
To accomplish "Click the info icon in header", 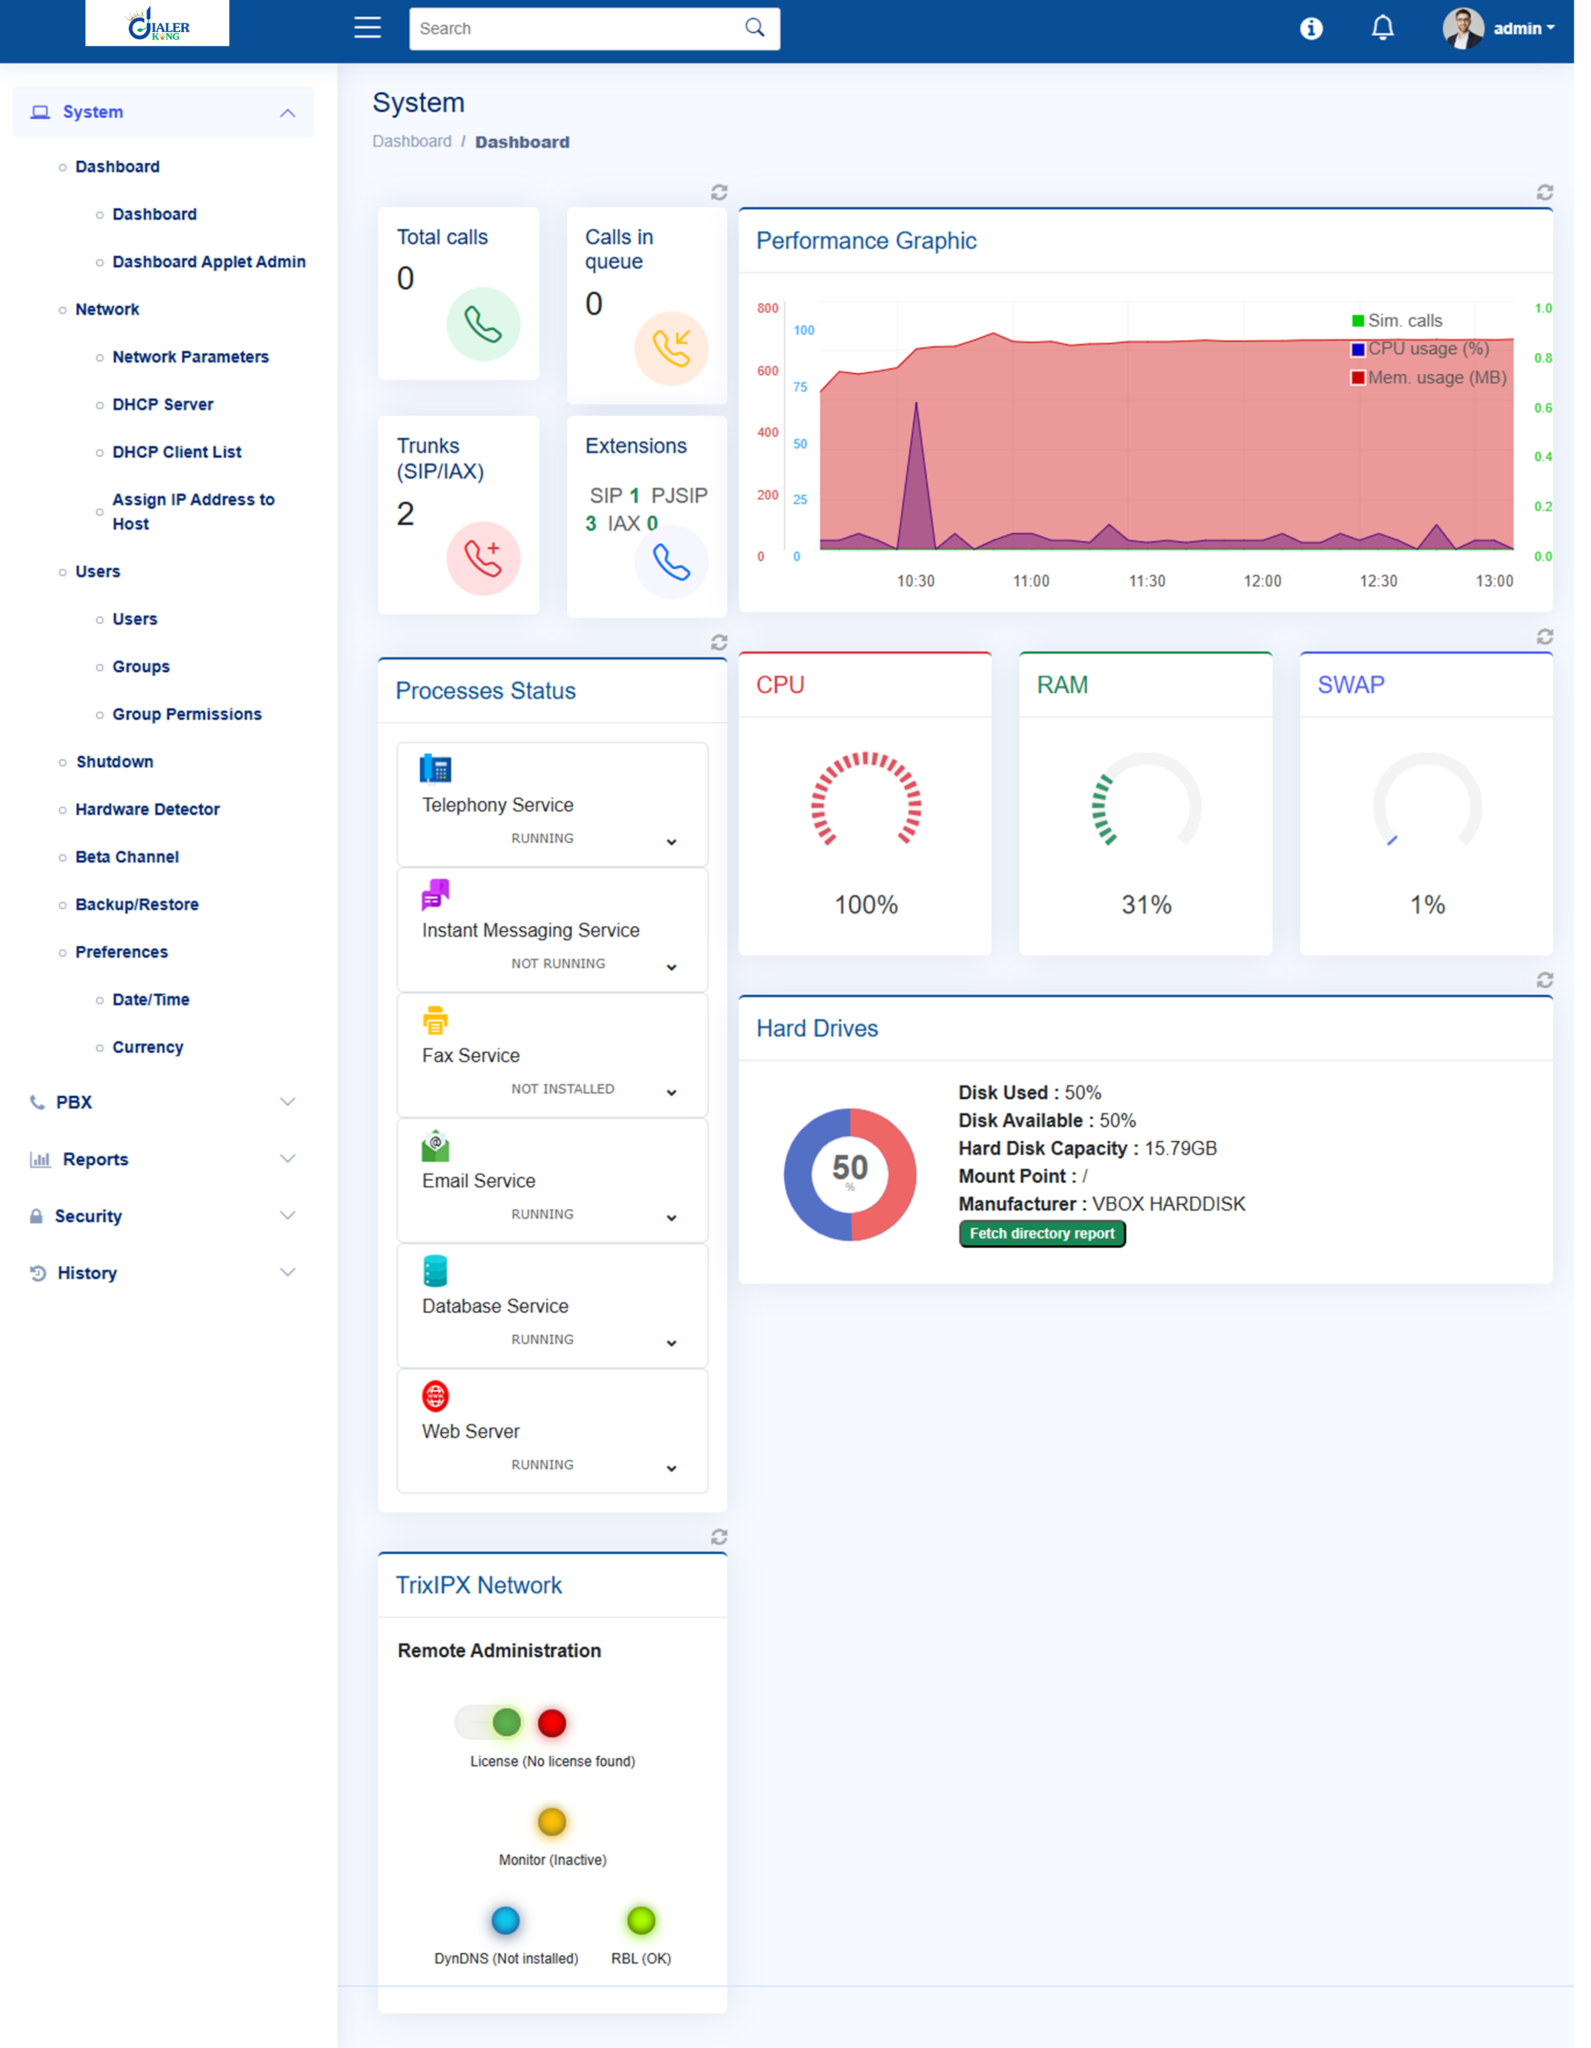I will click(1310, 29).
